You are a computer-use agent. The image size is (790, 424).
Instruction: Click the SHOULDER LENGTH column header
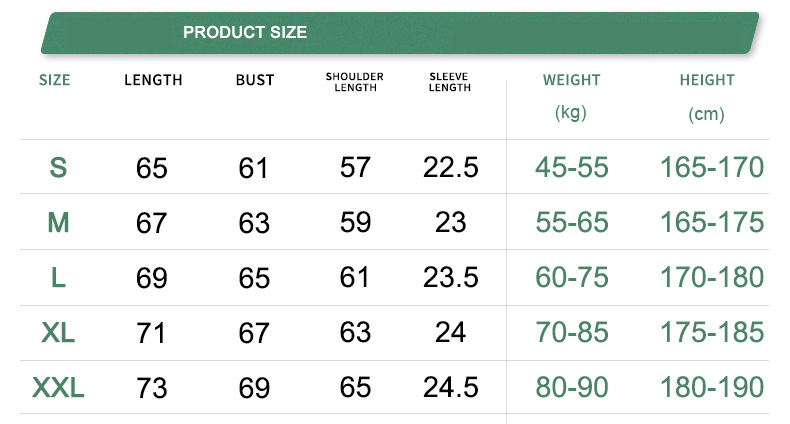[x=355, y=82]
